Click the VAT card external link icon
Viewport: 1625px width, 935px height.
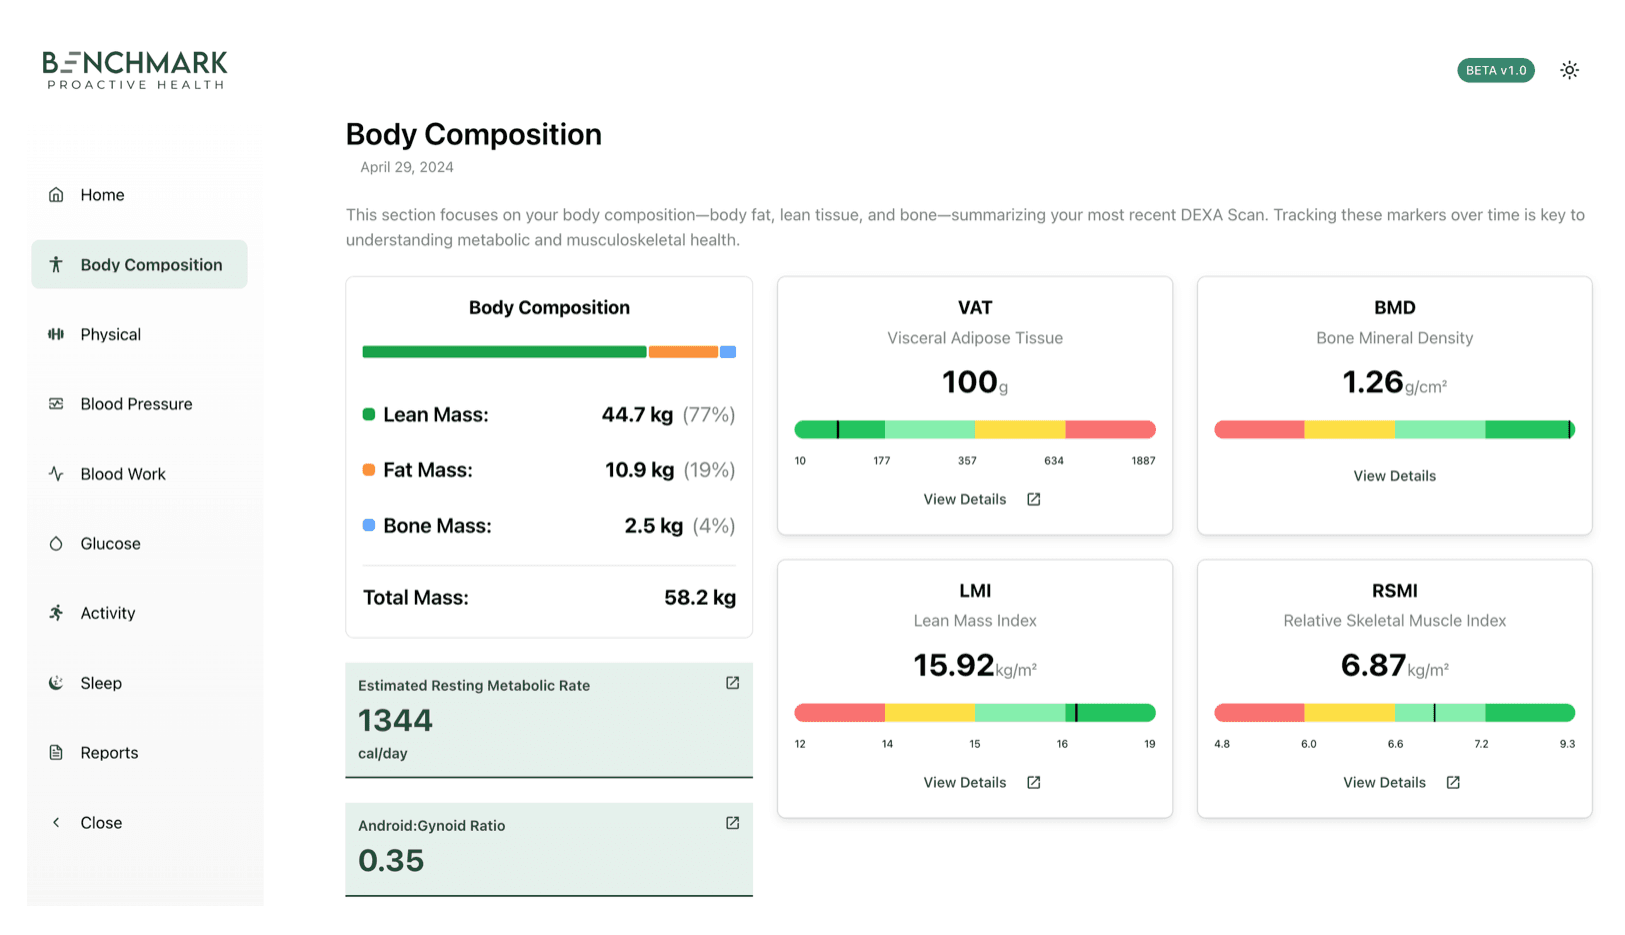(1034, 499)
